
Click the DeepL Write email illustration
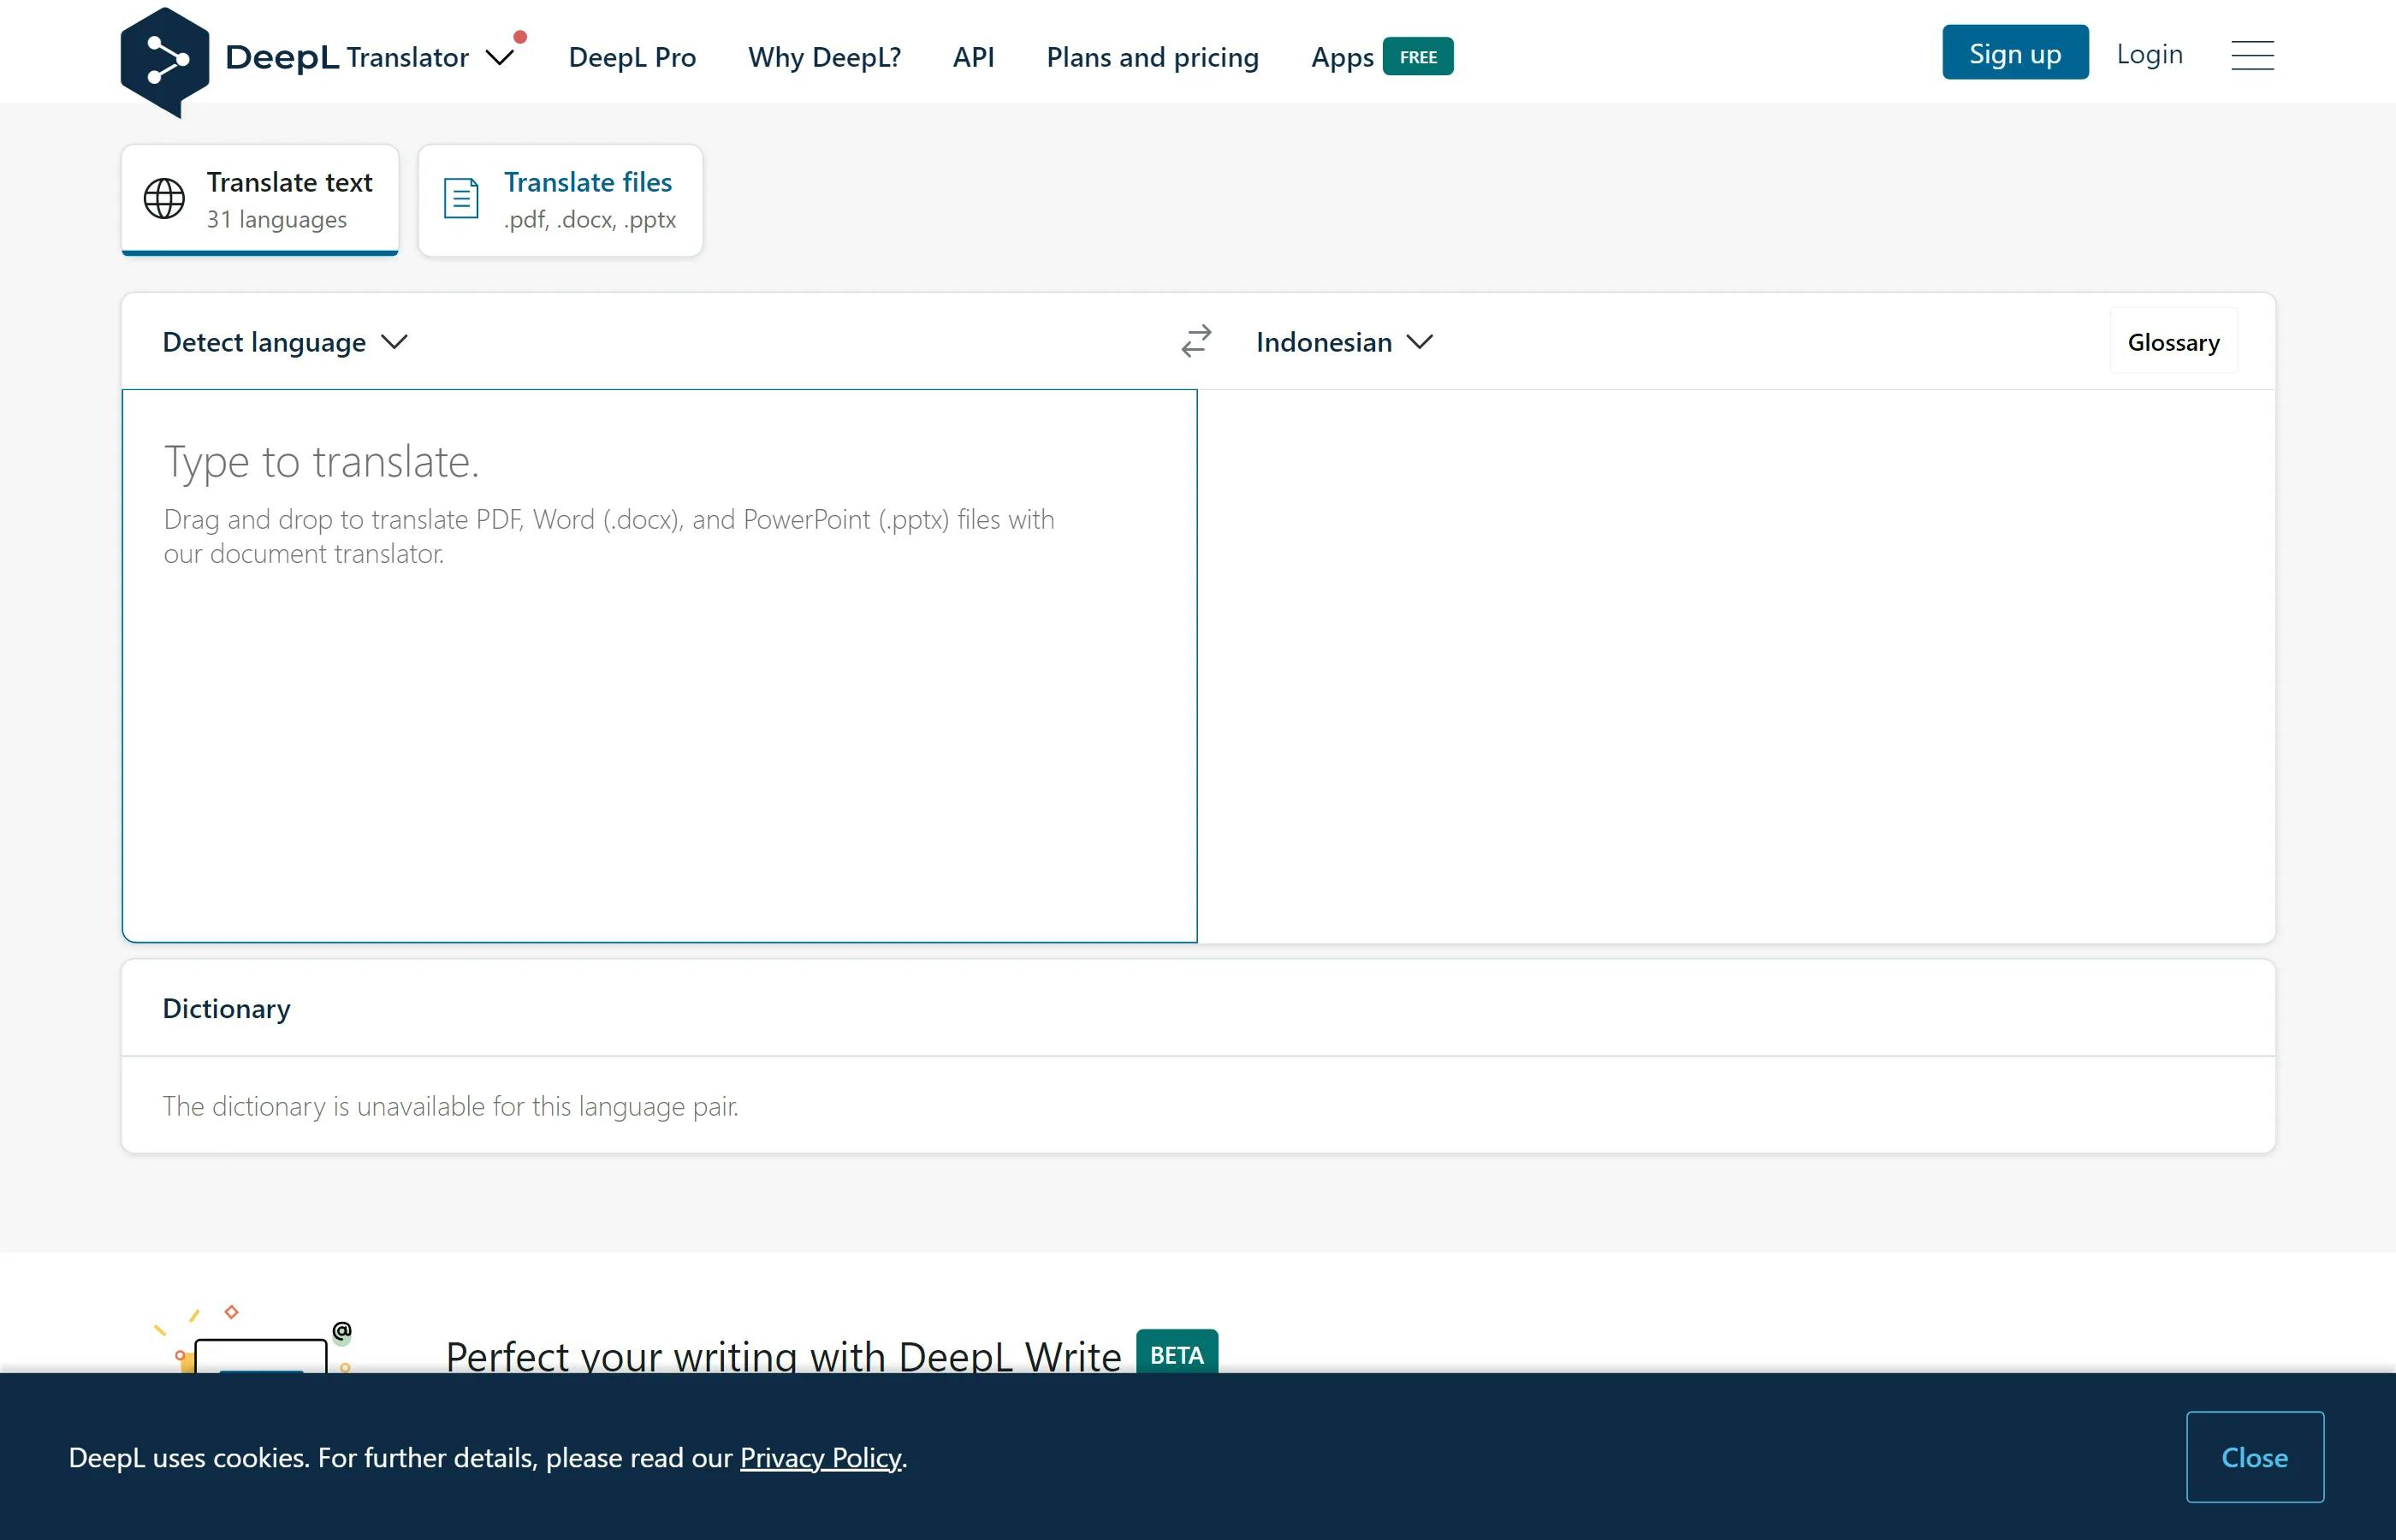[253, 1340]
